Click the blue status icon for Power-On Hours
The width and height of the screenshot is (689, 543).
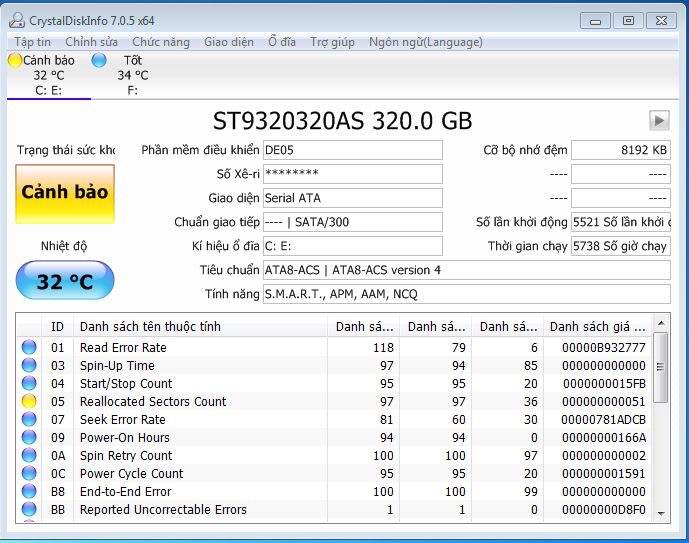point(29,438)
